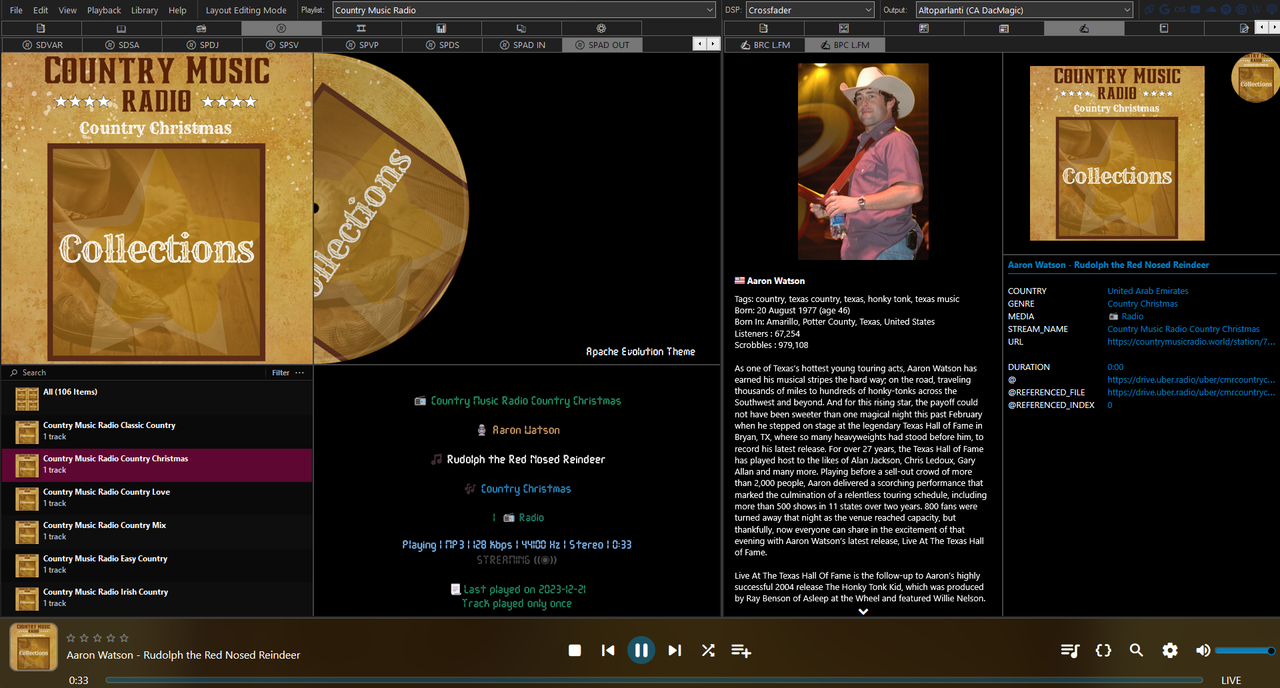1280x688 pixels.
Task: Toggle Layout Editing Mode
Action: 246,10
